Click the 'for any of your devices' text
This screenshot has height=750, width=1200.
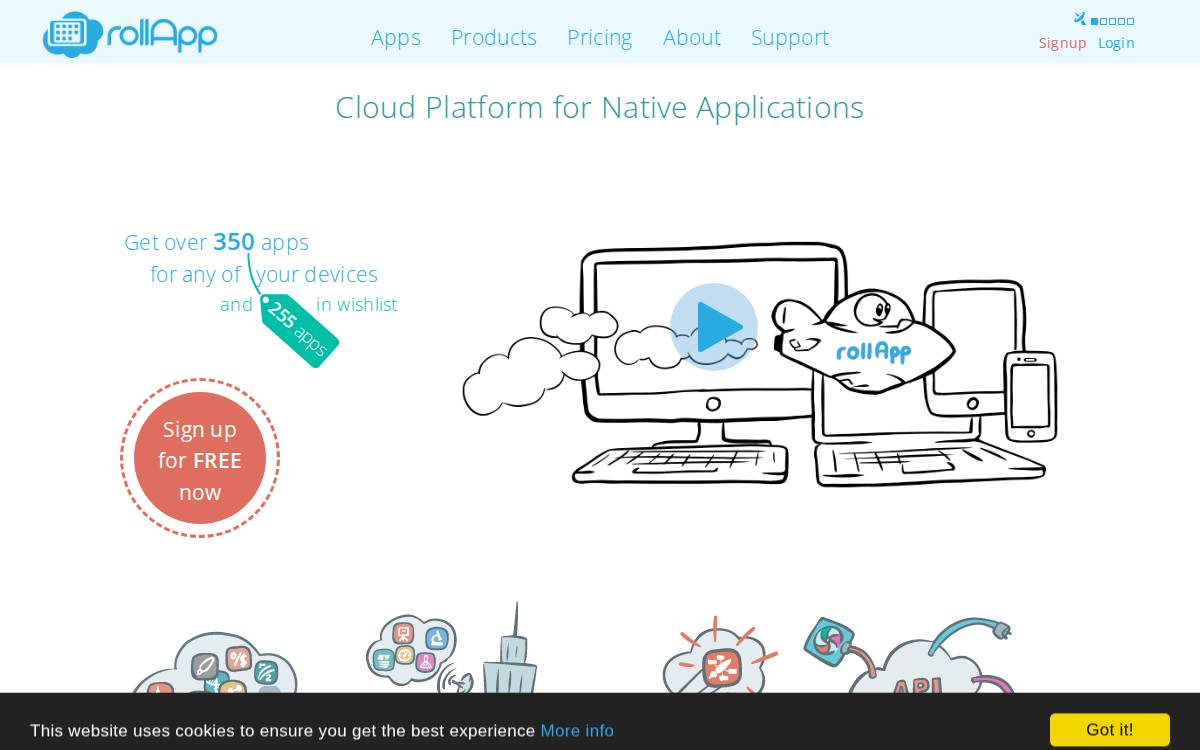264,274
